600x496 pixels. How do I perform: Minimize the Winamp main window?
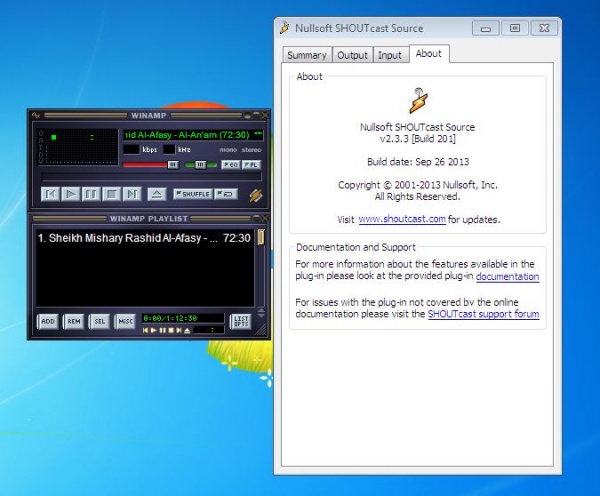click(x=247, y=115)
